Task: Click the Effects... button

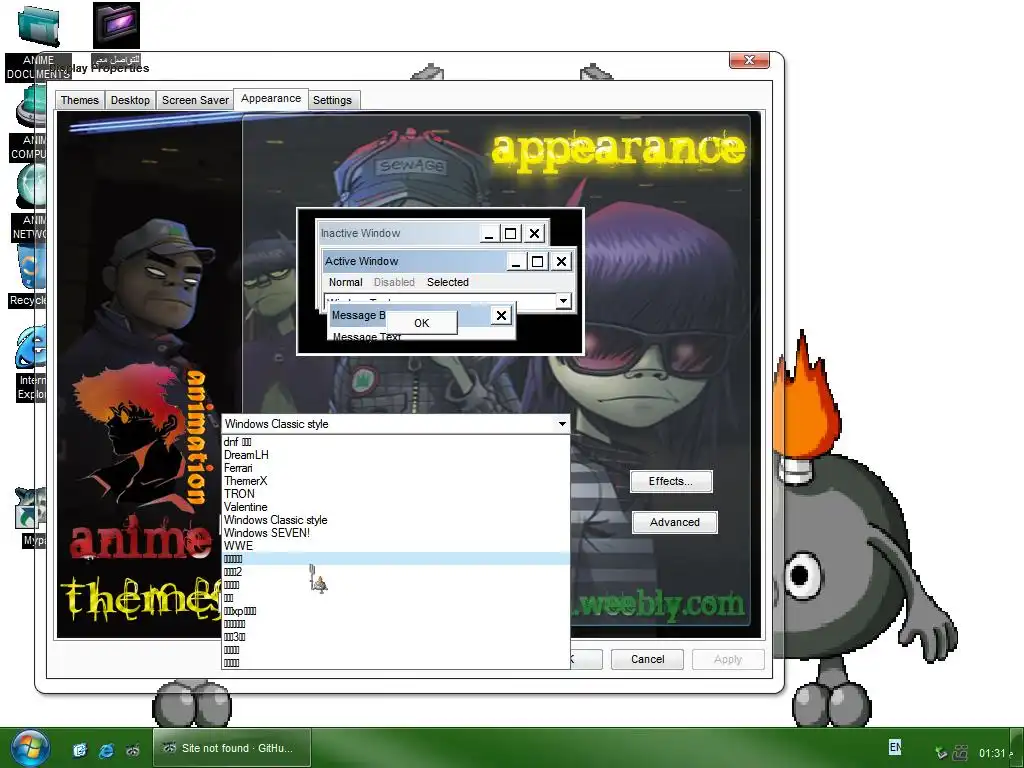Action: [671, 481]
